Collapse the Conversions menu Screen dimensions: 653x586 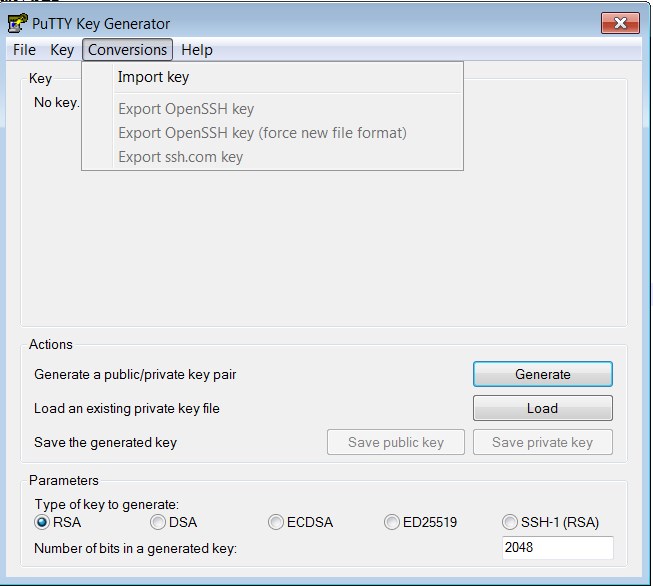[127, 50]
